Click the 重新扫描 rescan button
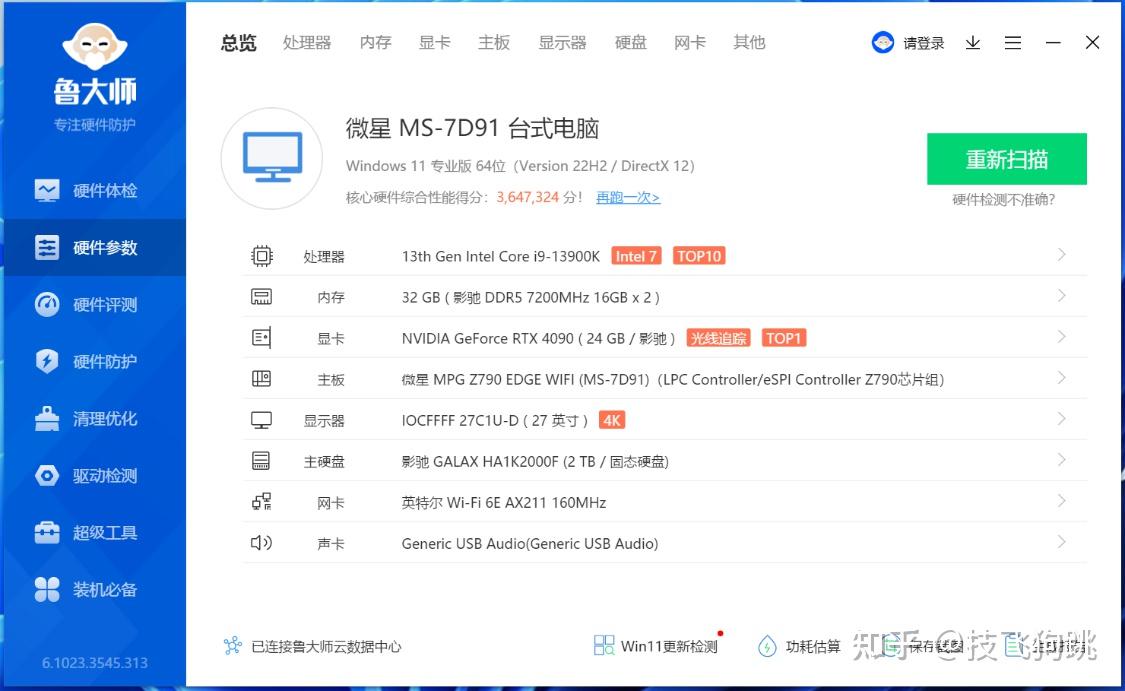The height and width of the screenshot is (691, 1125). coord(1006,158)
